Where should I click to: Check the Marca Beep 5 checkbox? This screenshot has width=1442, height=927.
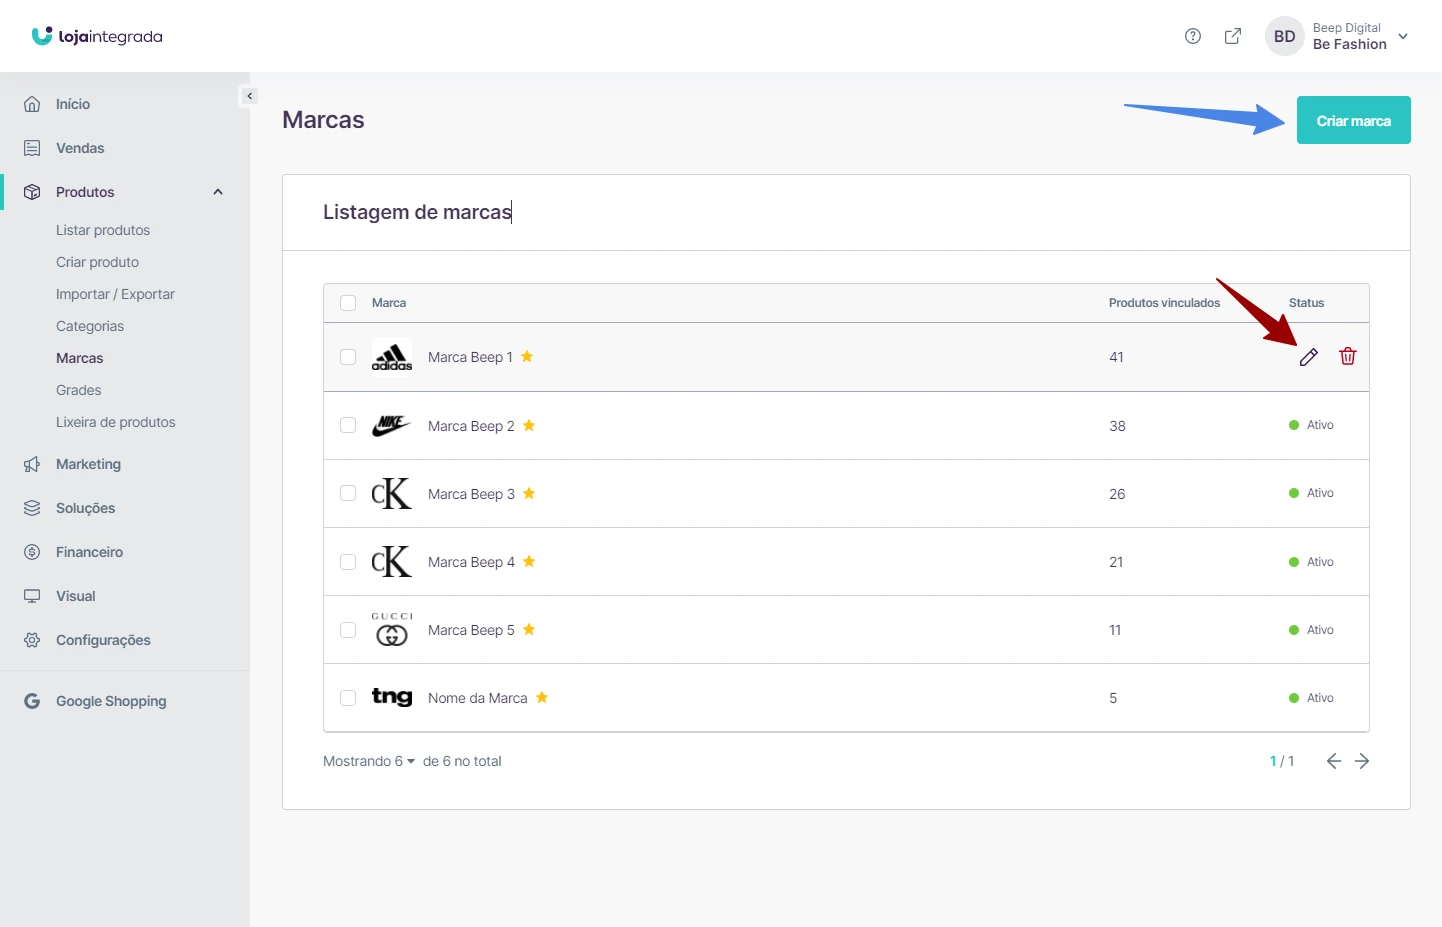tap(348, 630)
